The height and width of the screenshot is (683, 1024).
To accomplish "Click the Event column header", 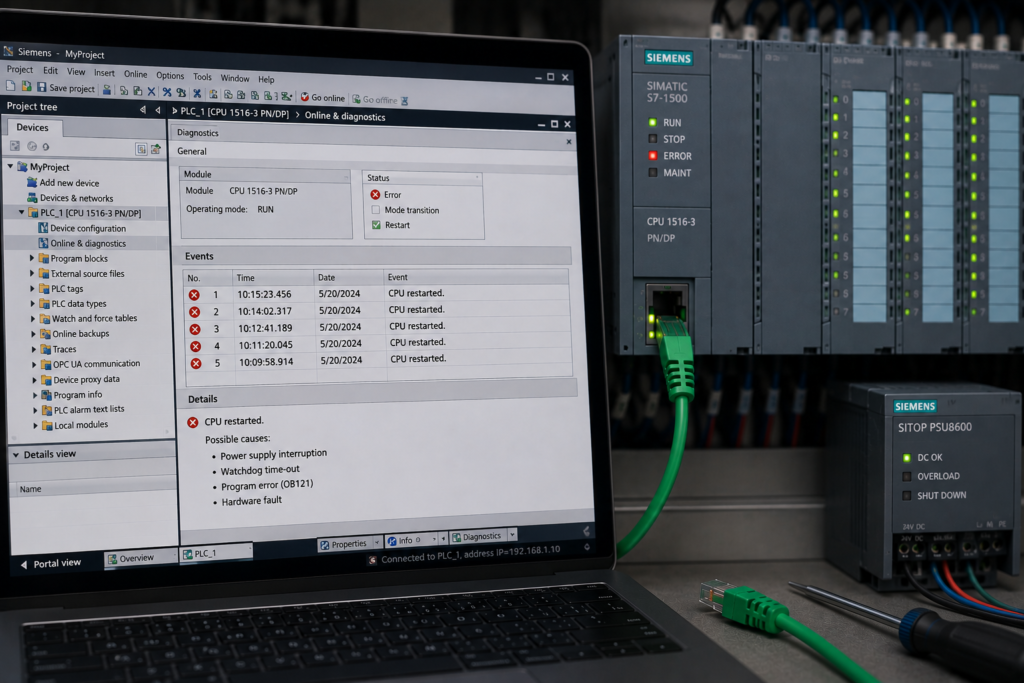I will point(476,277).
